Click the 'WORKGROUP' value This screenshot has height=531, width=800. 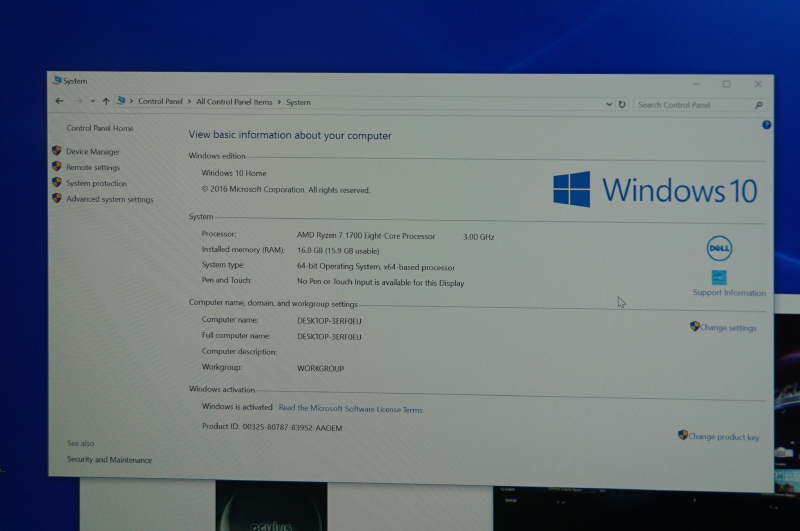pos(320,368)
